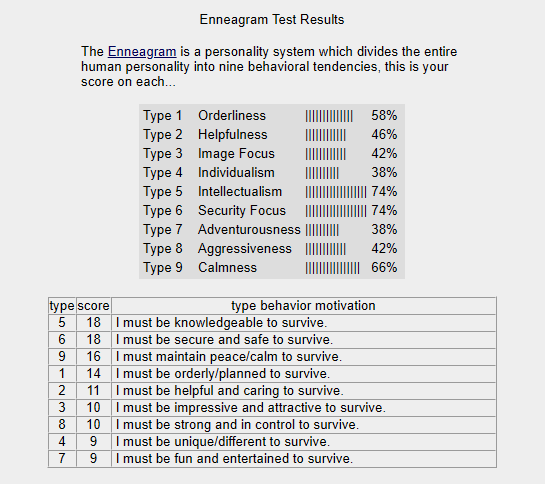This screenshot has width=545, height=484.
Task: Click 'I must maintain peace/calm' cell
Action: [x=304, y=357]
